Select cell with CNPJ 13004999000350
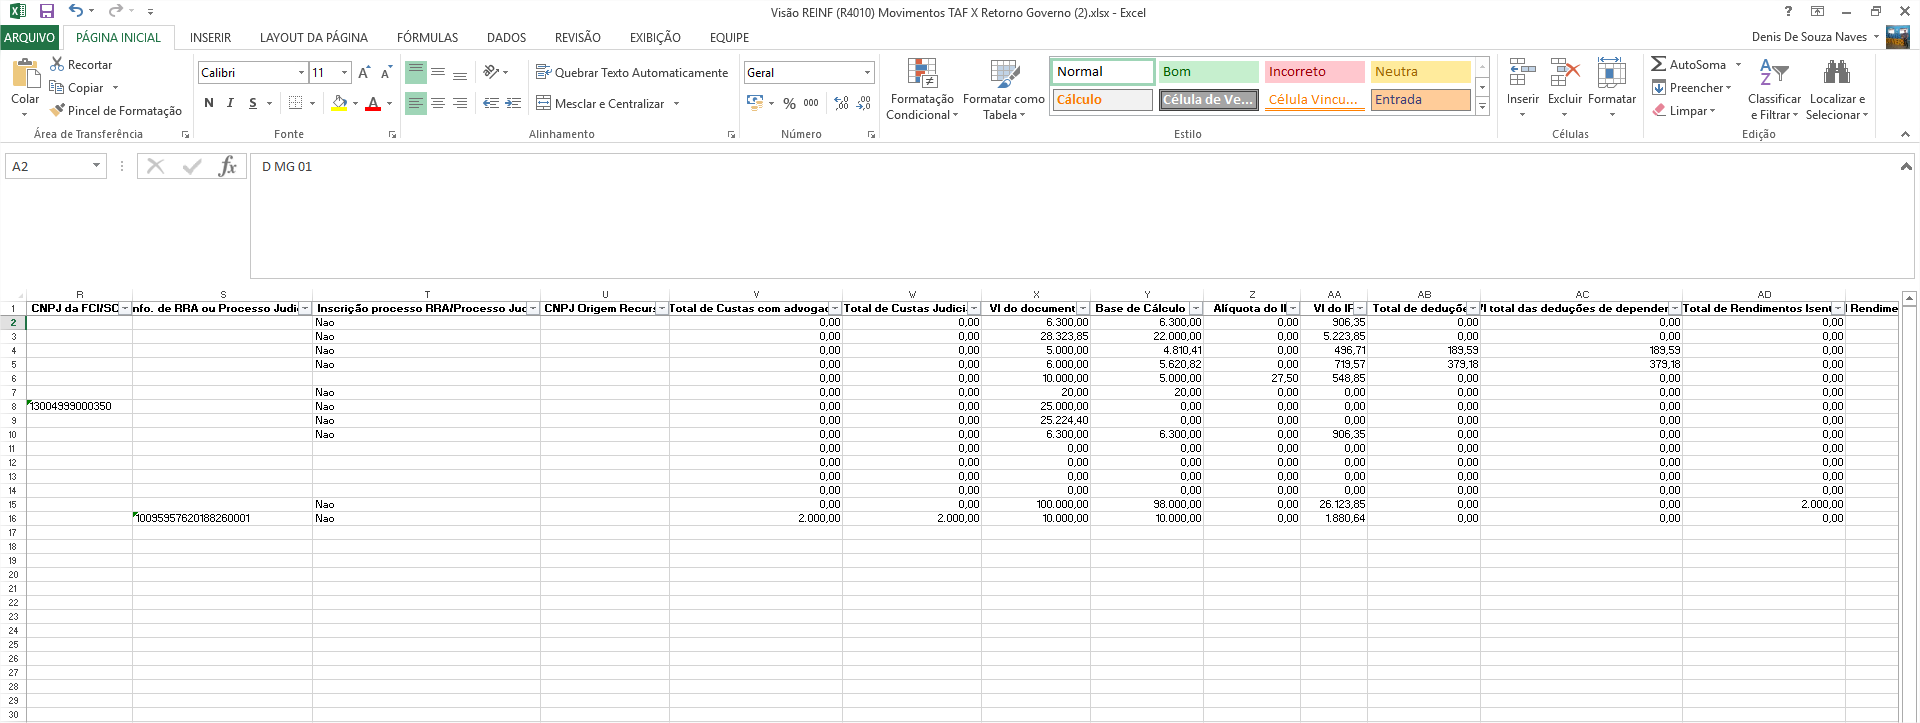 [79, 407]
